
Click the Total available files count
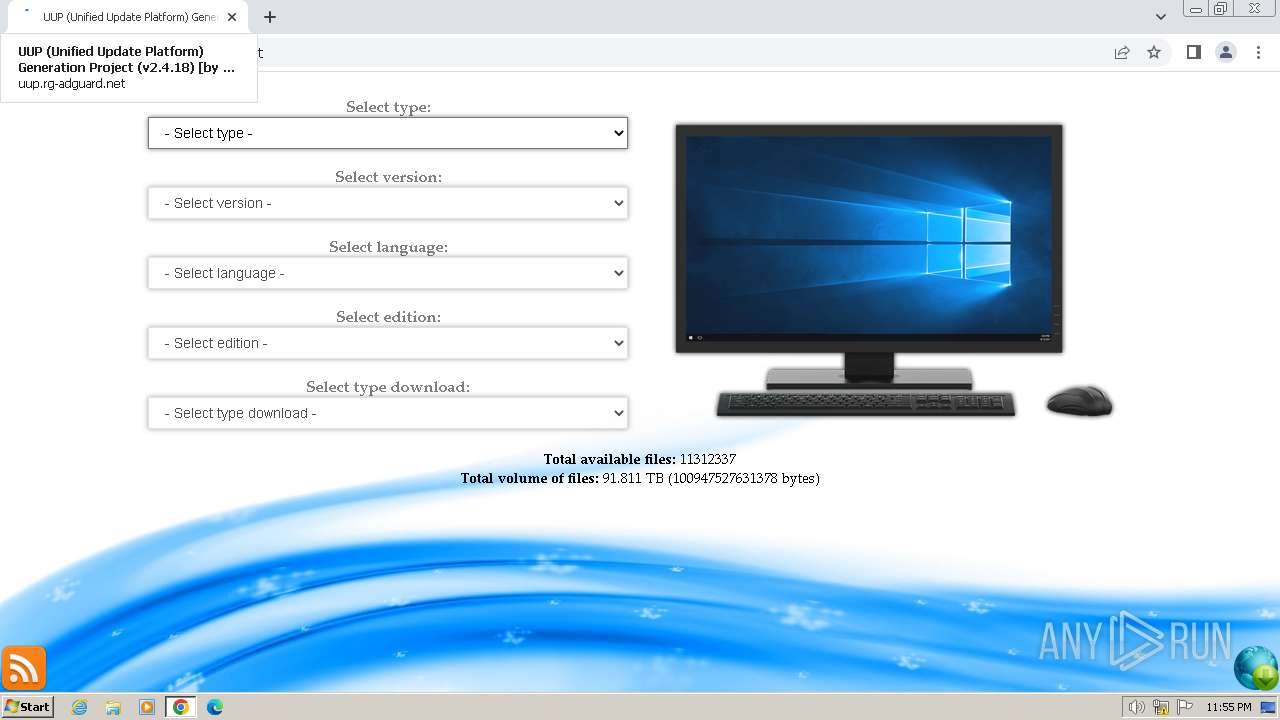pos(707,459)
